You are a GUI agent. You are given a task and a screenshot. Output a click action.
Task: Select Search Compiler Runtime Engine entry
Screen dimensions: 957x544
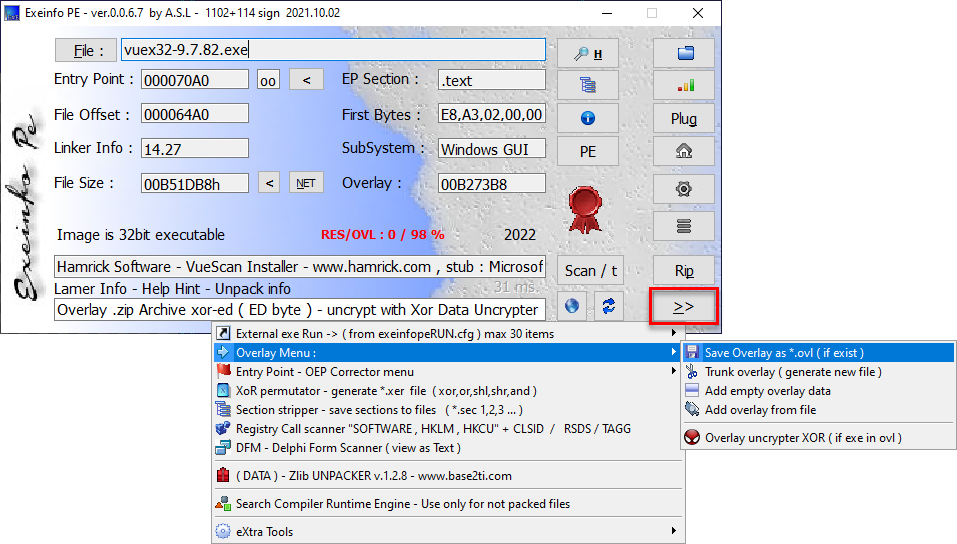448,503
